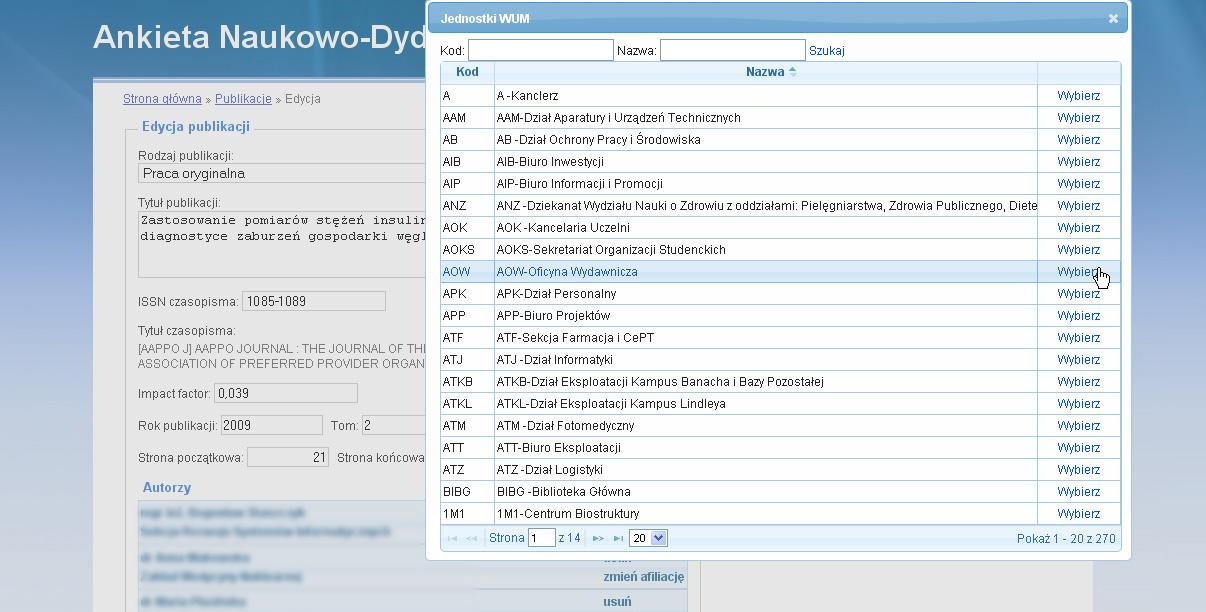This screenshot has height=612, width=1206.
Task: Edit the Strona page number field
Action: pyautogui.click(x=541, y=538)
